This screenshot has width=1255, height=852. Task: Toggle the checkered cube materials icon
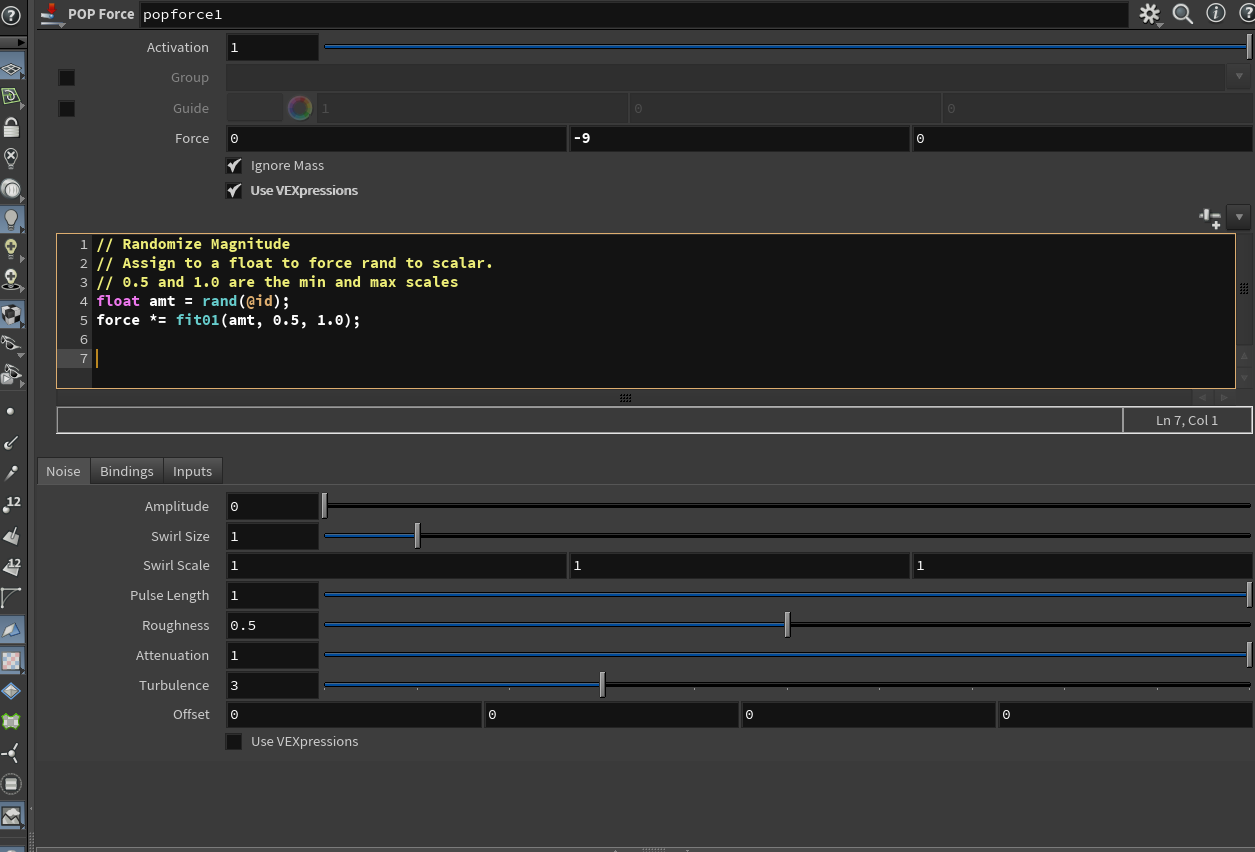(11, 314)
